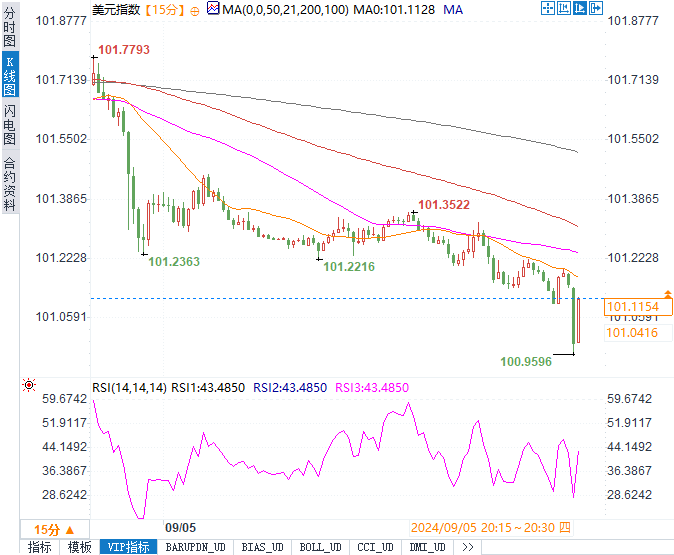Viewport: 674px width, 555px height.
Task: Click the current price tag 101.1154
Action: (638, 307)
